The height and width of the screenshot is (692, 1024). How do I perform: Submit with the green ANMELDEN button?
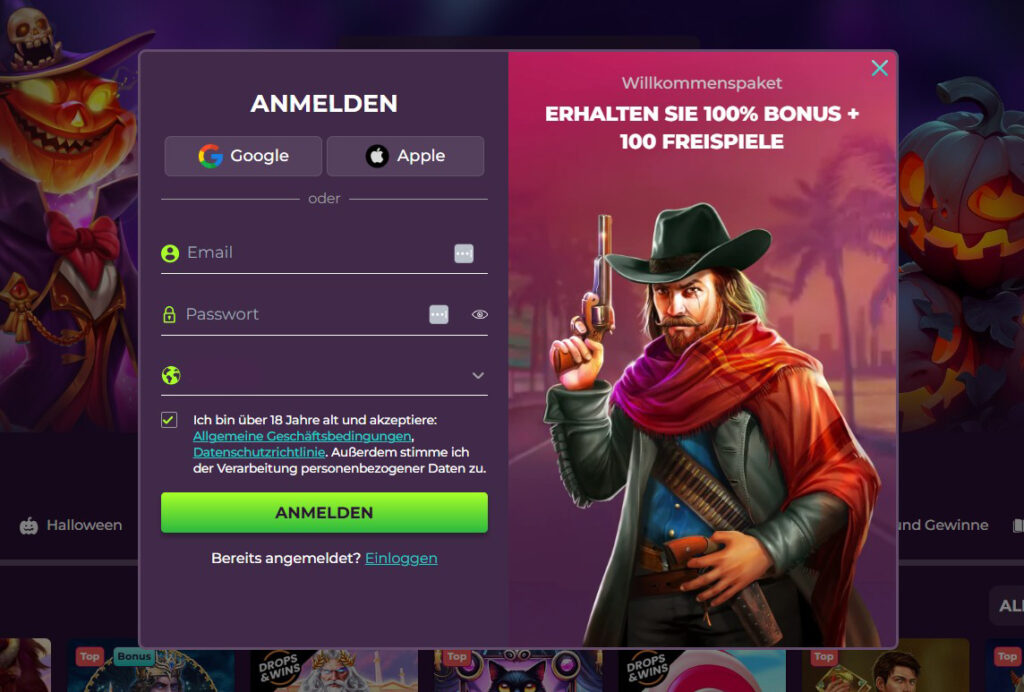click(324, 512)
